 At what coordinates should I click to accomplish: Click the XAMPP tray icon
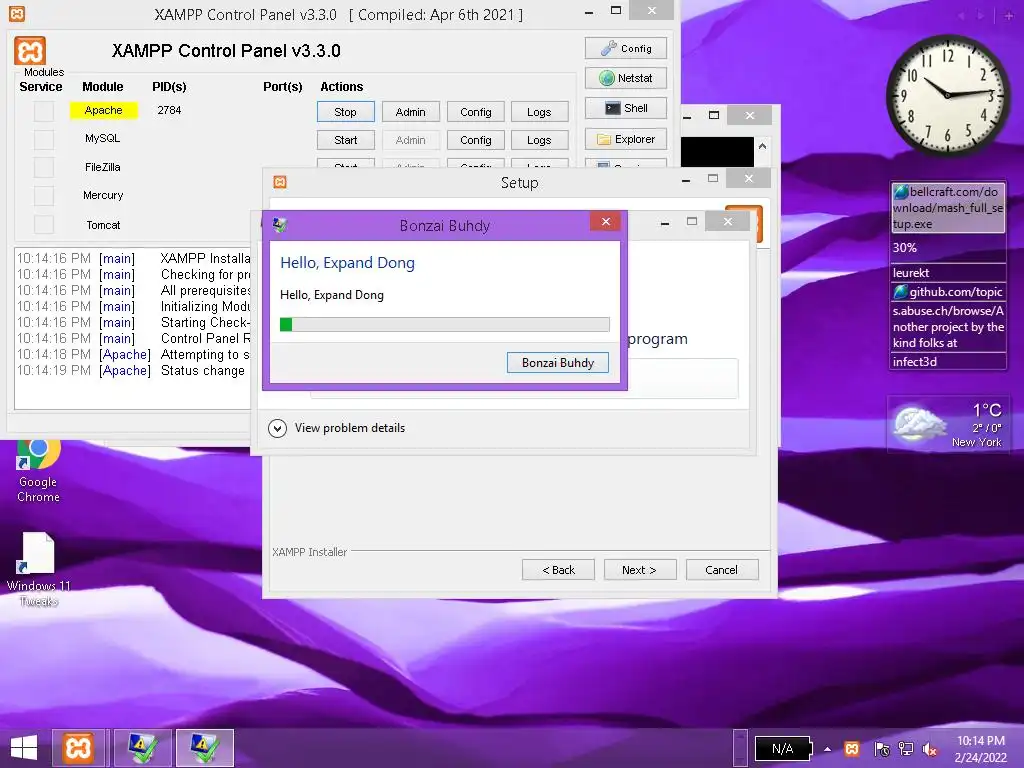coord(852,748)
